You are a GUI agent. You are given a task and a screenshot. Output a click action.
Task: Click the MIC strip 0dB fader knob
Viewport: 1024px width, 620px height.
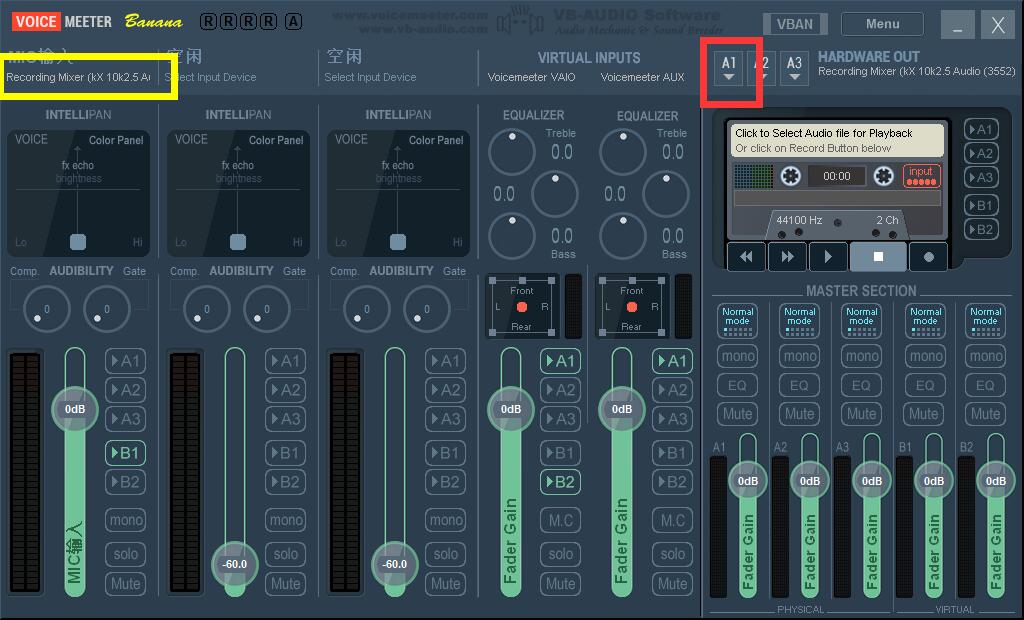point(74,409)
